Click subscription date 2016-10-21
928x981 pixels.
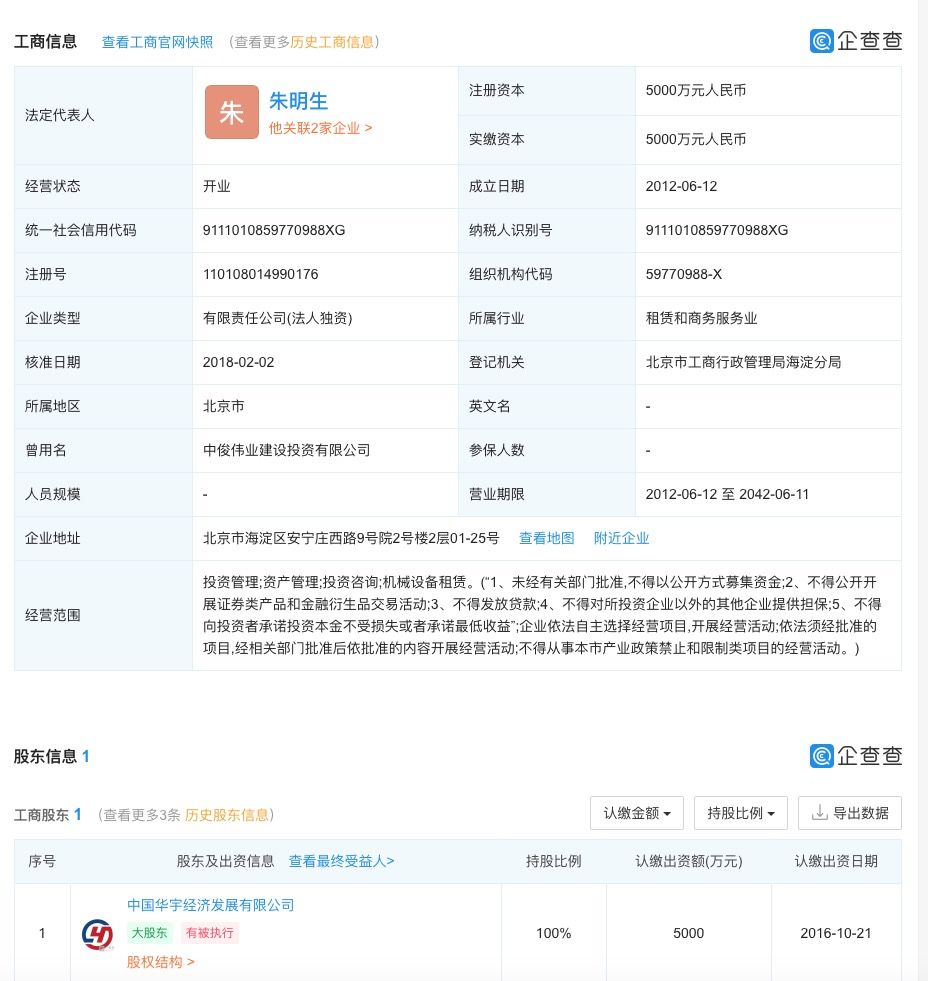tap(835, 933)
